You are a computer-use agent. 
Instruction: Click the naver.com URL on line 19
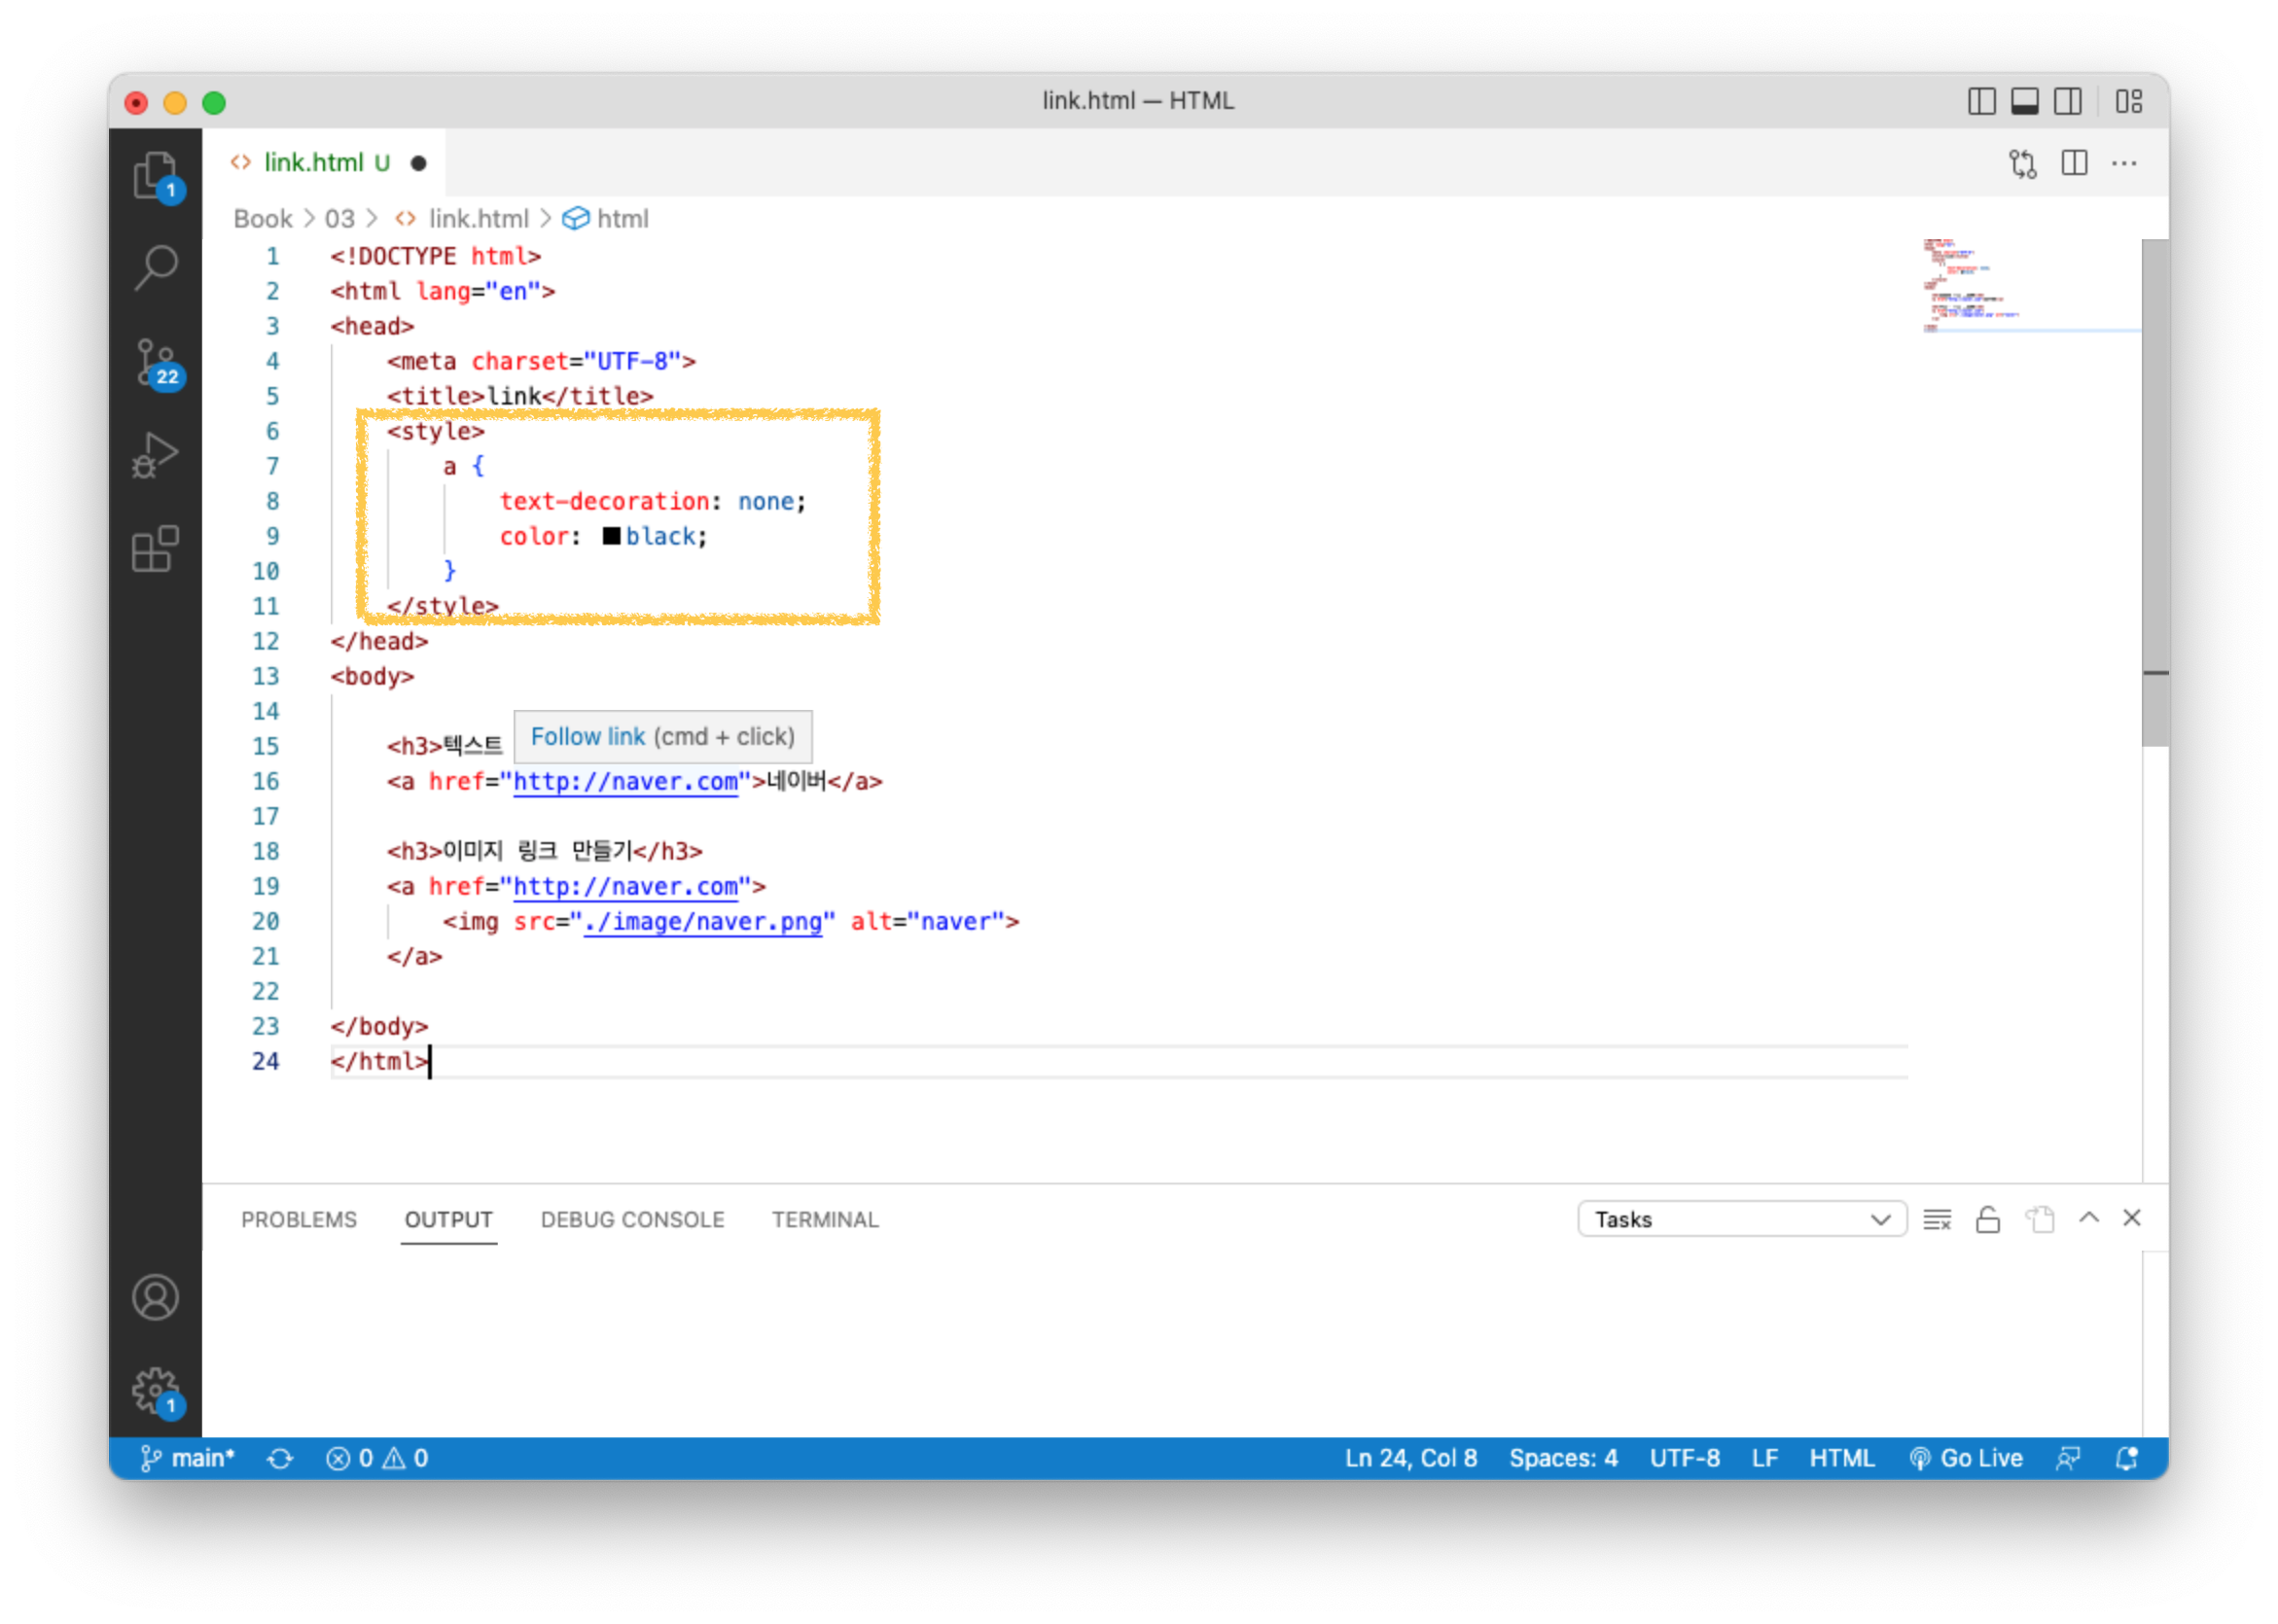point(626,887)
